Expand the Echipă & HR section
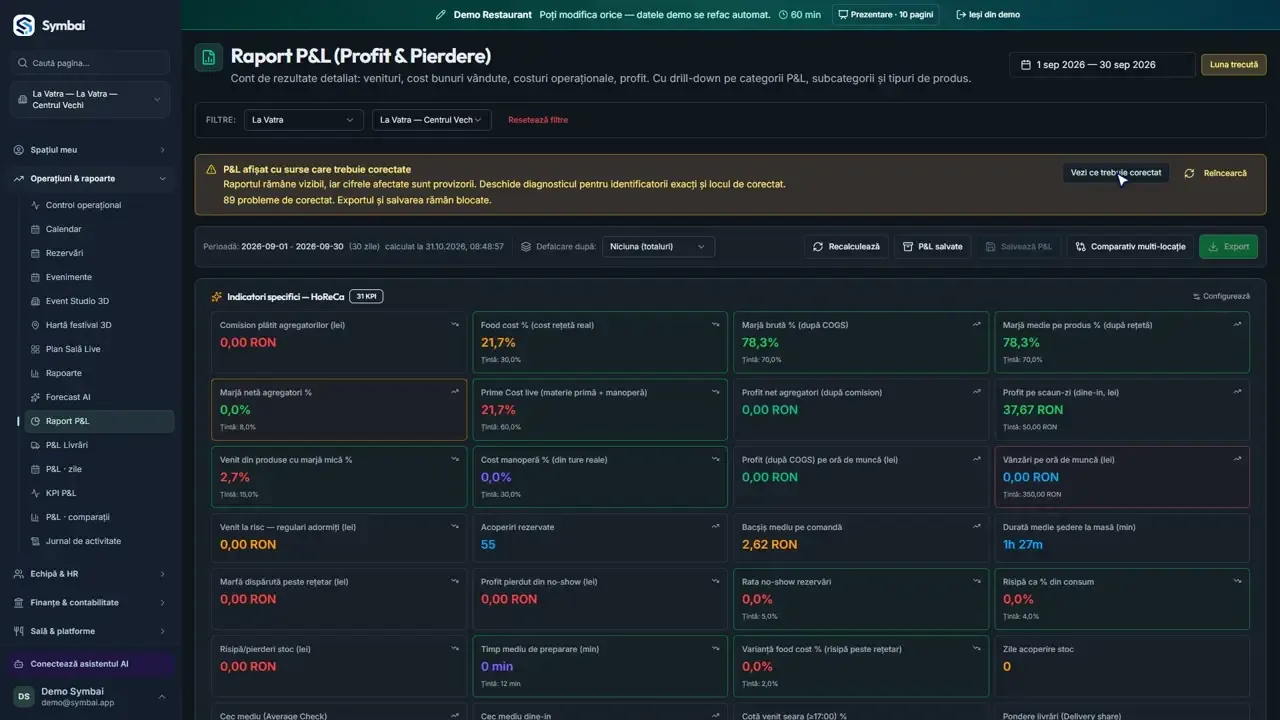The image size is (1280, 720). [91, 574]
